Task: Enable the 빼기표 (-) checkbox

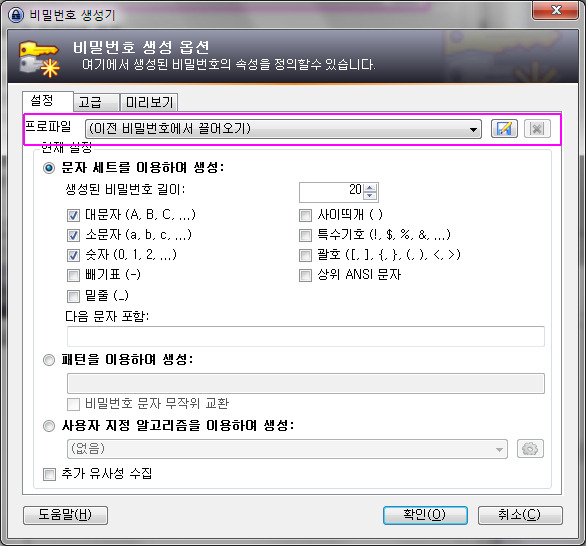Action: 73,275
